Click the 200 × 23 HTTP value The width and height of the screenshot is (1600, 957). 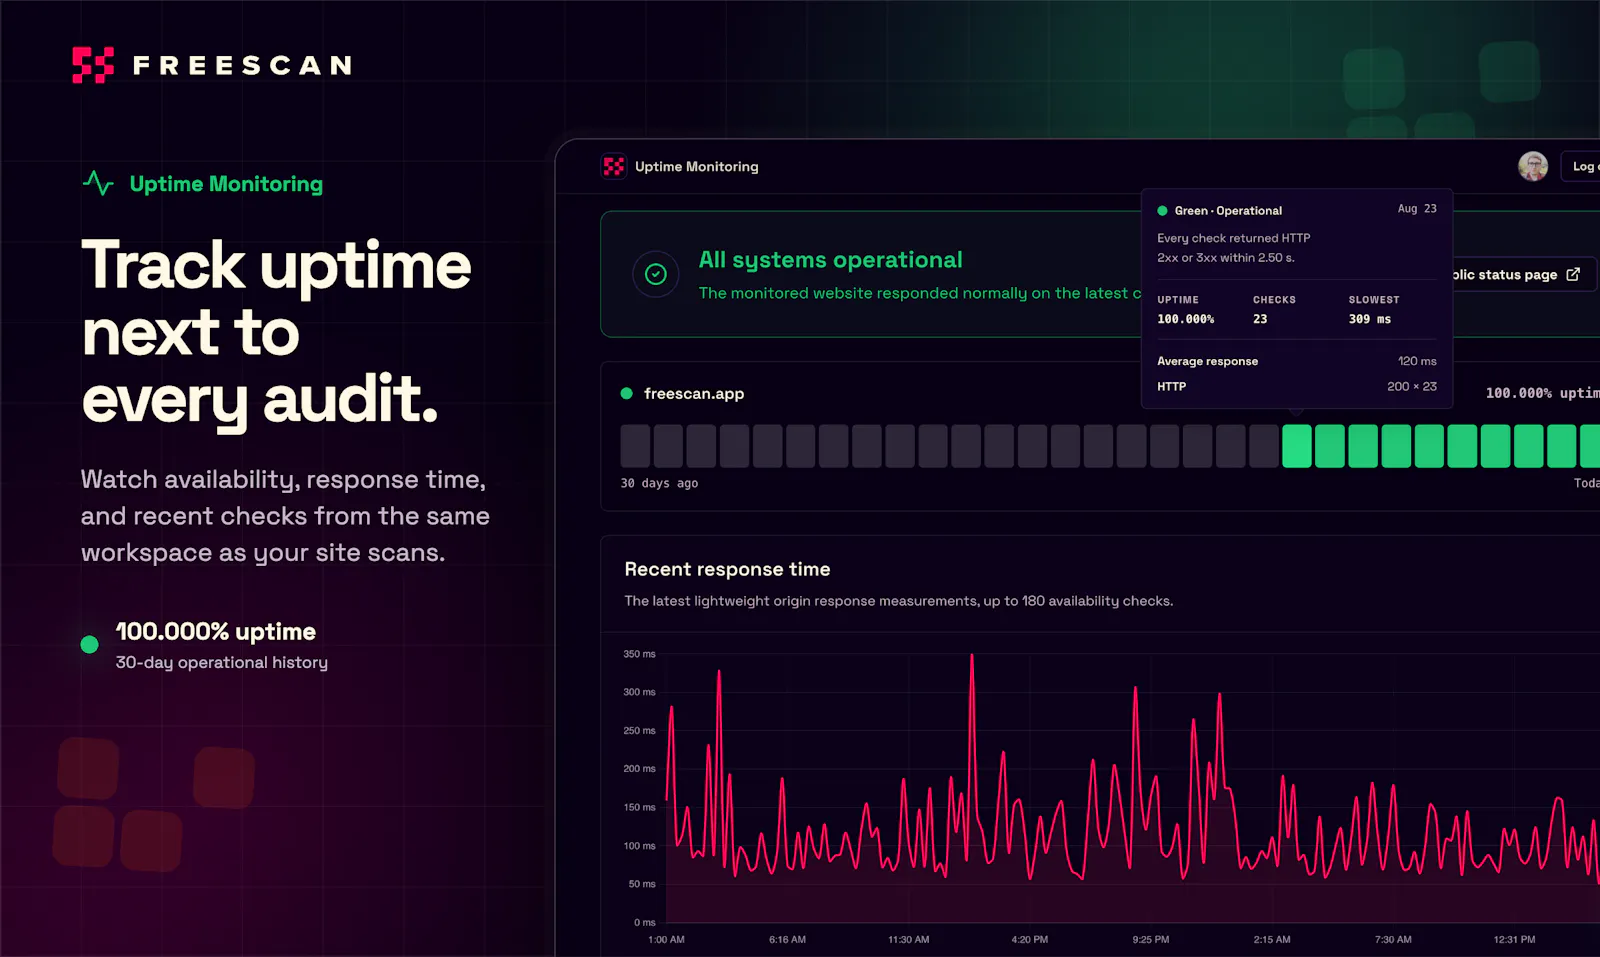pos(1412,386)
